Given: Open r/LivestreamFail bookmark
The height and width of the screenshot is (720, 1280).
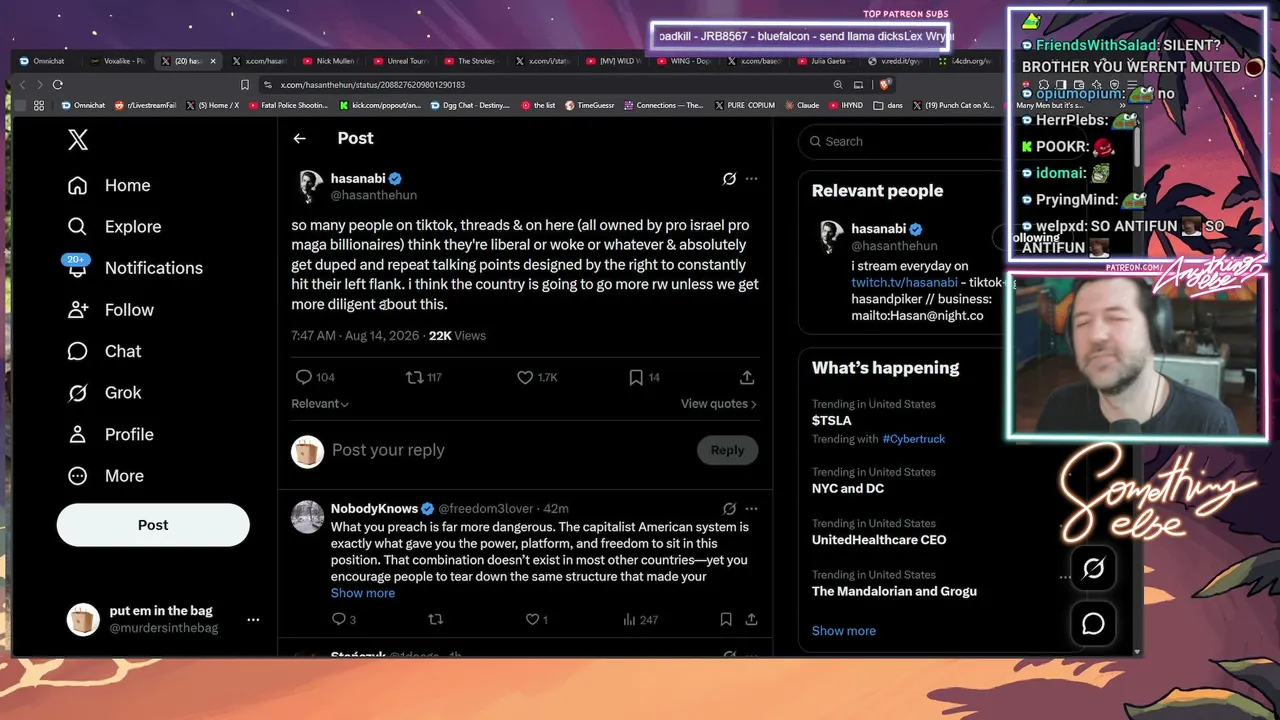Looking at the screenshot, I should pos(146,105).
